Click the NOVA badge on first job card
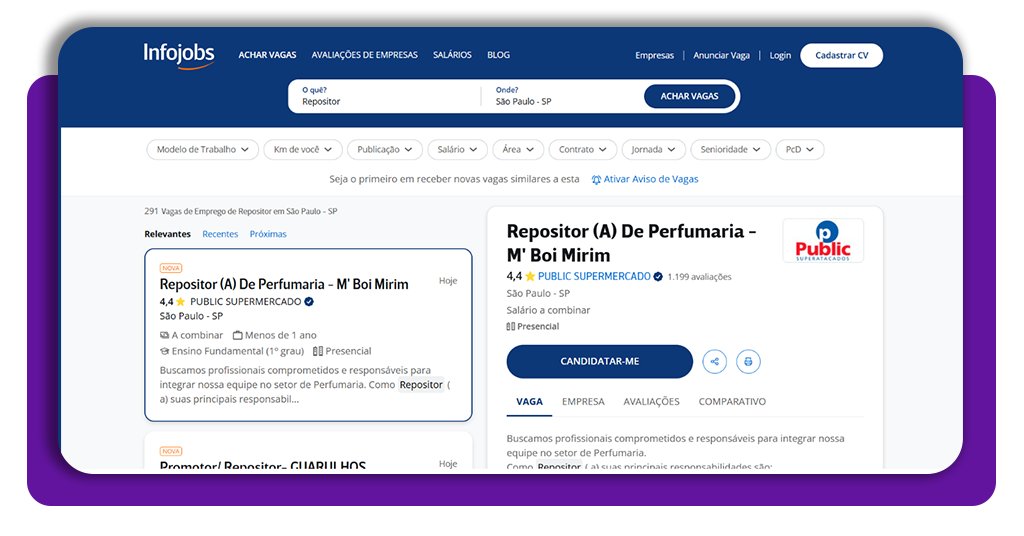The width and height of the screenshot is (1024, 536). [171, 268]
